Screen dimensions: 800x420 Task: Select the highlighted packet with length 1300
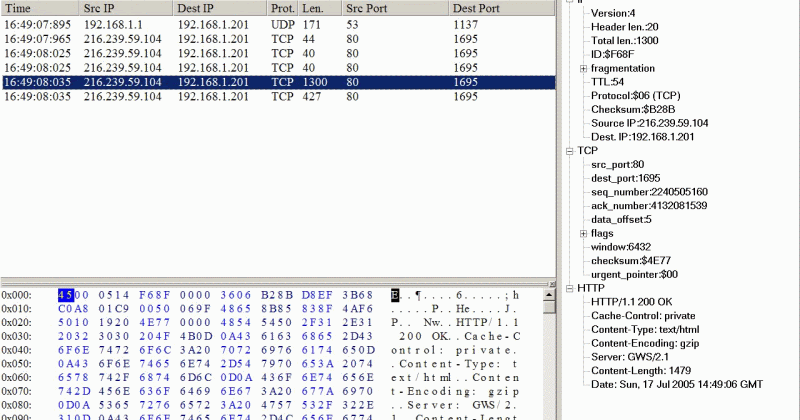click(x=279, y=82)
